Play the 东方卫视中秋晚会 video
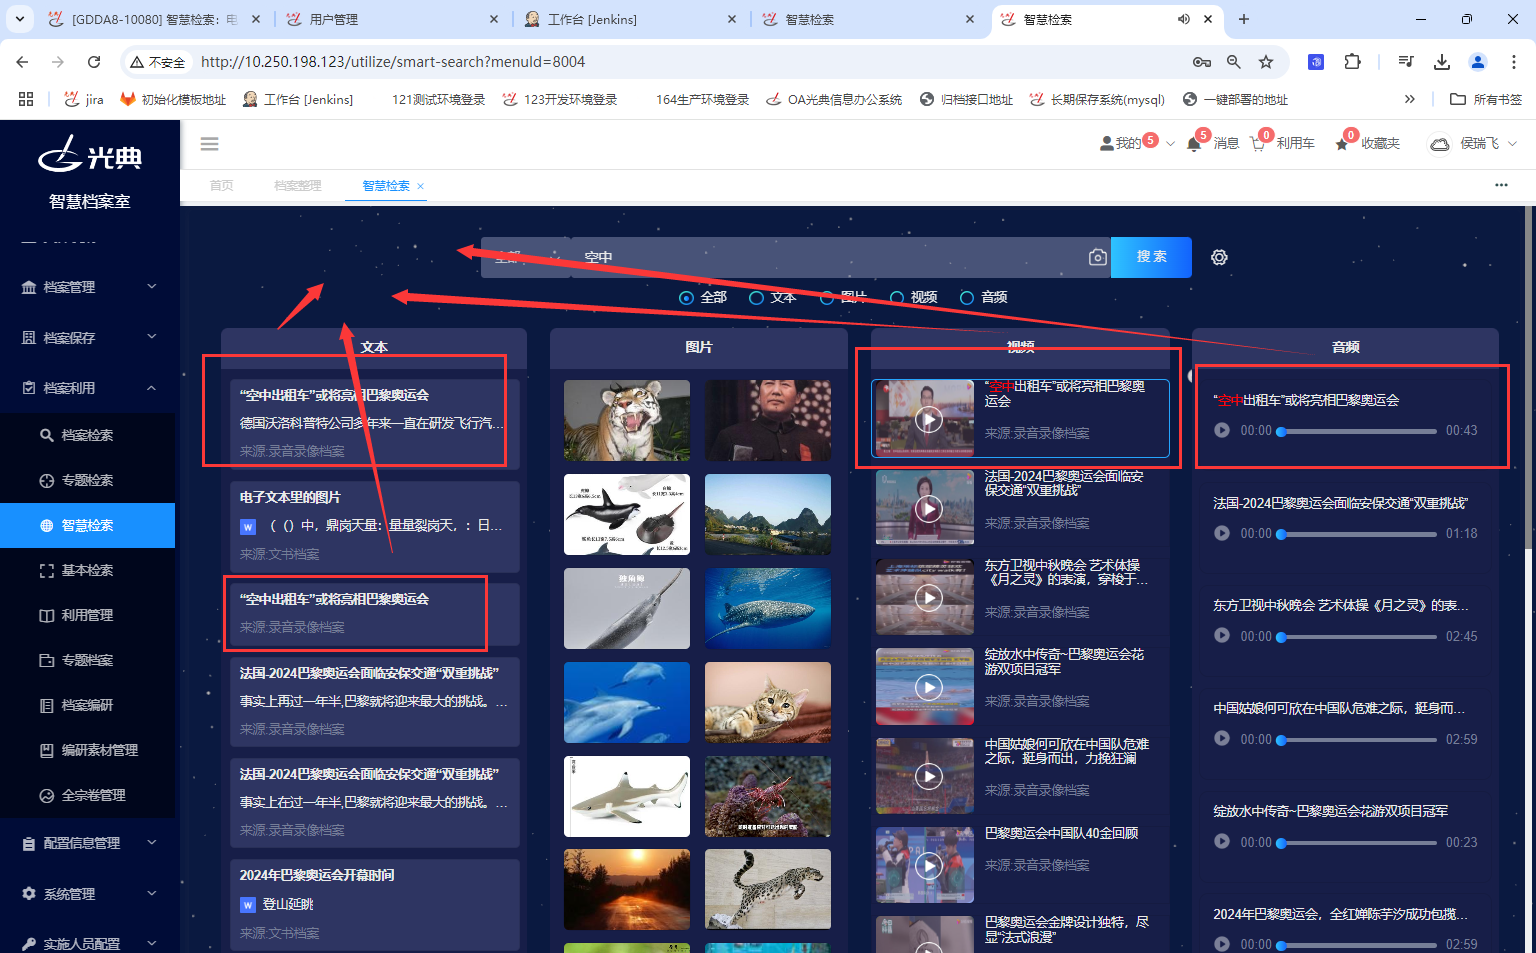 pyautogui.click(x=929, y=598)
